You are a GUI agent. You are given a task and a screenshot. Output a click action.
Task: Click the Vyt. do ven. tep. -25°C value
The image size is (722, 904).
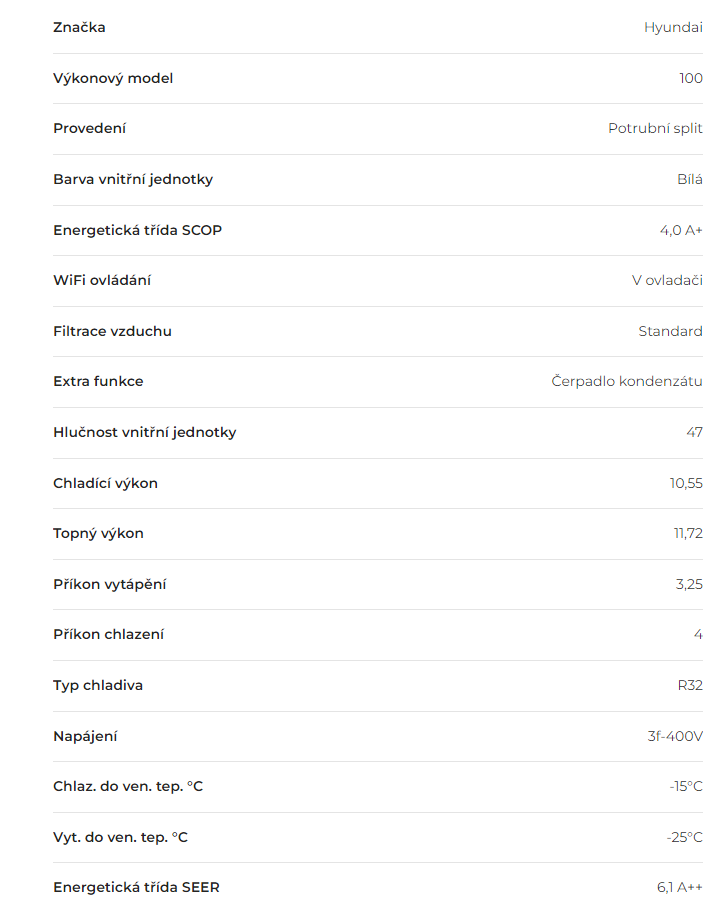click(x=685, y=837)
